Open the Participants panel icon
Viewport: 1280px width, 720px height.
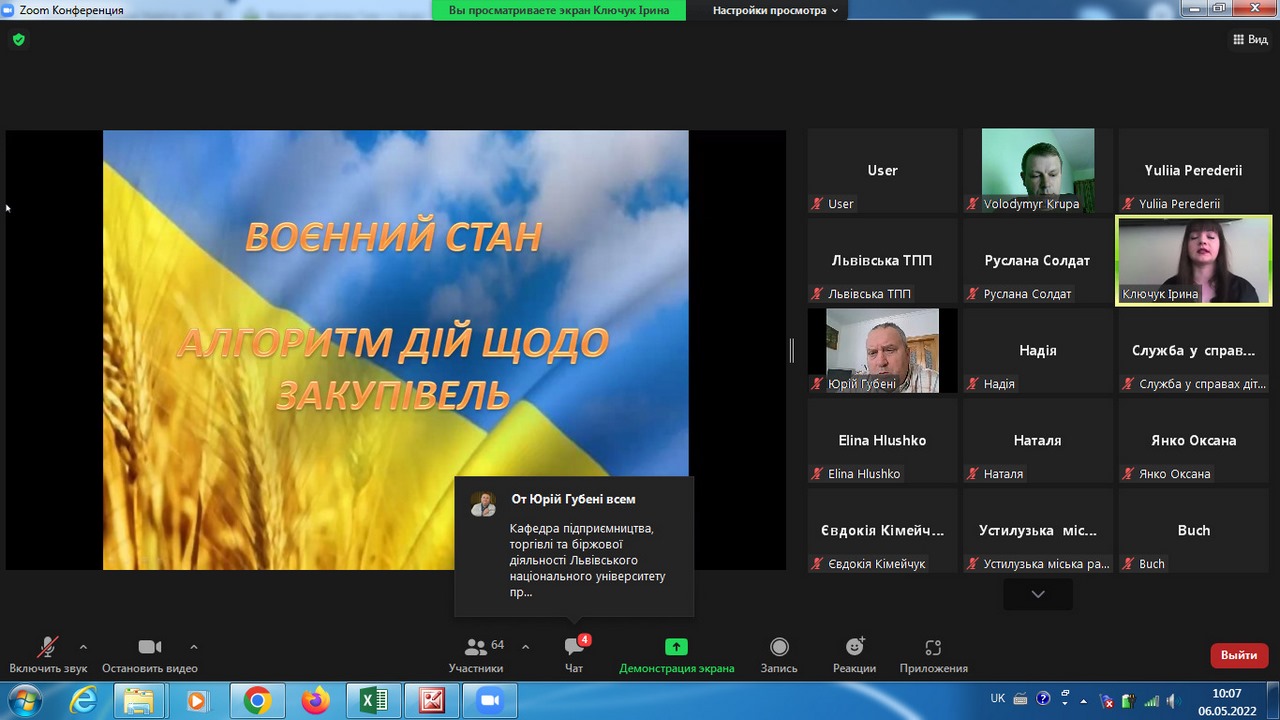click(x=476, y=647)
